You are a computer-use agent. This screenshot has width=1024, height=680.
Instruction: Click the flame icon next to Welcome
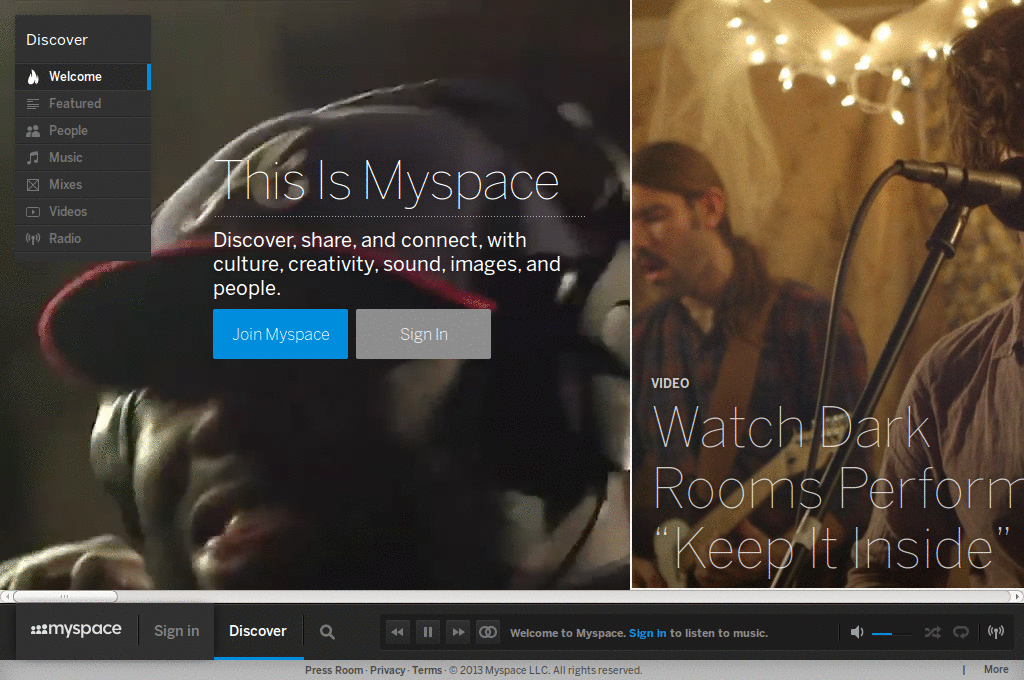click(x=33, y=76)
